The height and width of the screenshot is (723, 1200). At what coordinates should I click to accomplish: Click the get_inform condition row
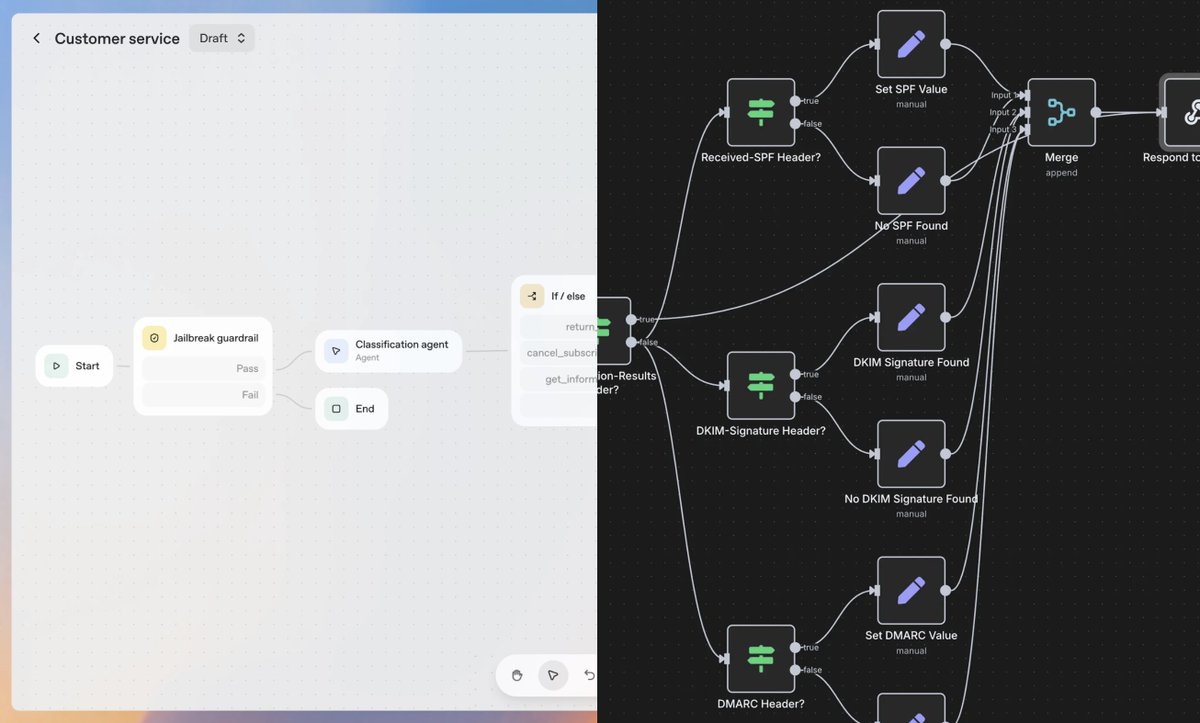click(559, 379)
